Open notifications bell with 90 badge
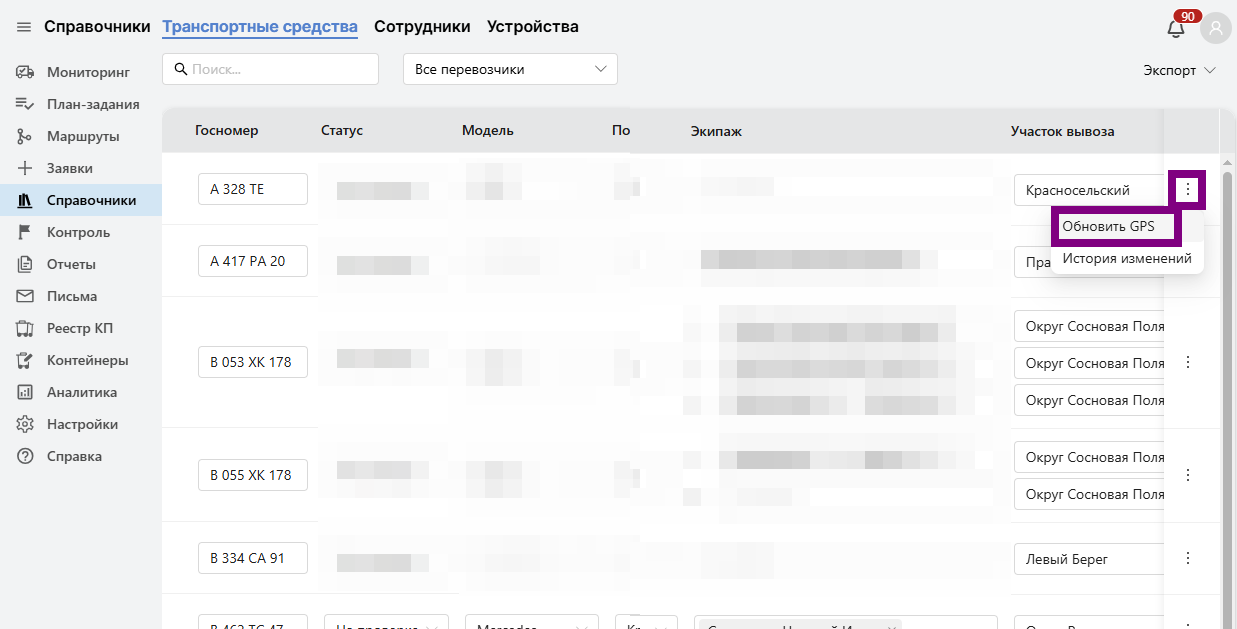The height and width of the screenshot is (629, 1237). coord(1176,28)
